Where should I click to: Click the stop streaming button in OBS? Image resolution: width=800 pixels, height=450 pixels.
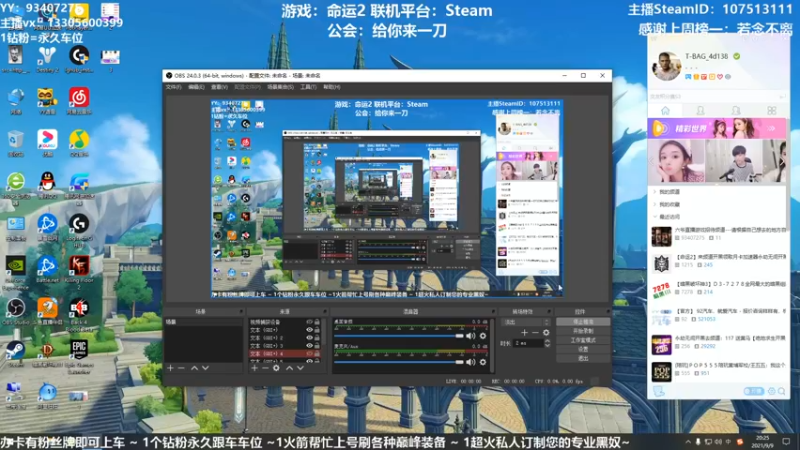583,322
